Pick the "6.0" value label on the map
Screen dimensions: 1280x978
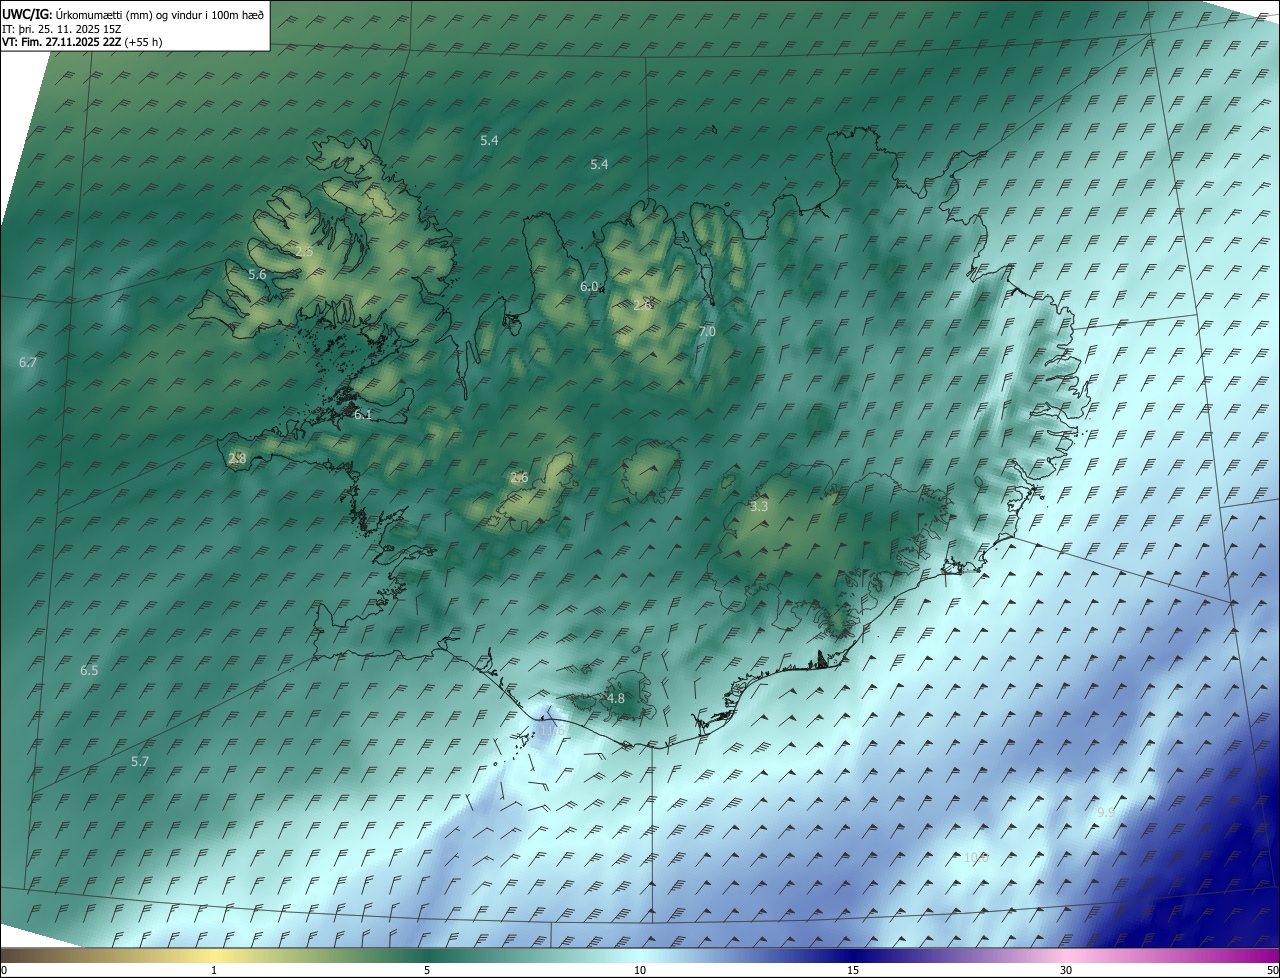coord(589,286)
